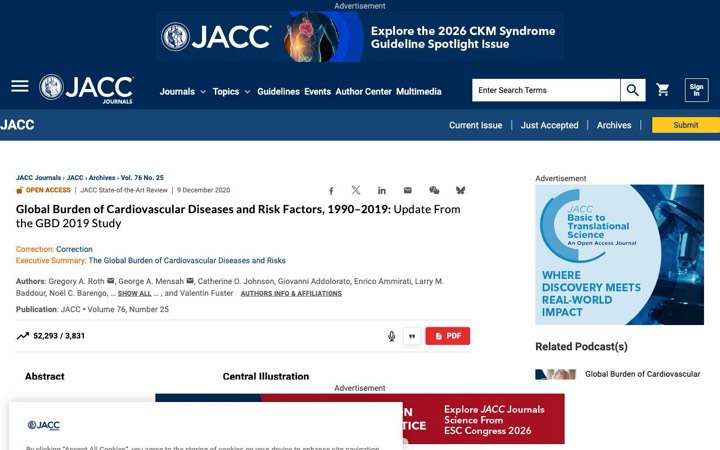Open Multimedia in the navigation bar

[x=418, y=91]
